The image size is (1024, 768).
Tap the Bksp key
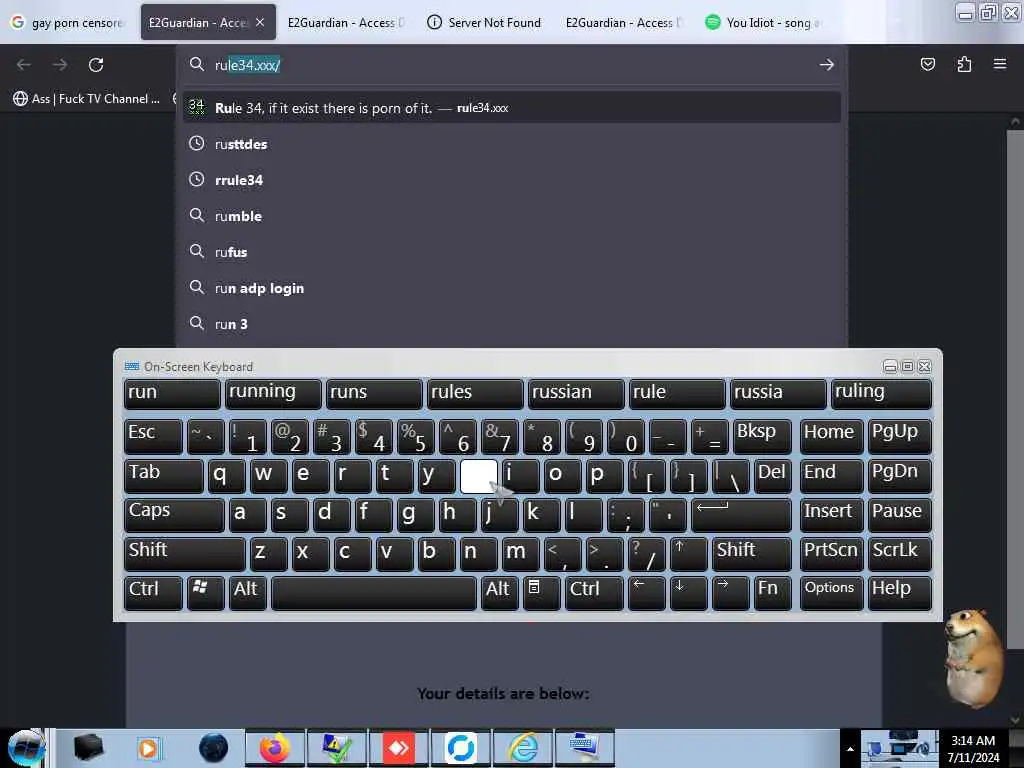coord(762,436)
